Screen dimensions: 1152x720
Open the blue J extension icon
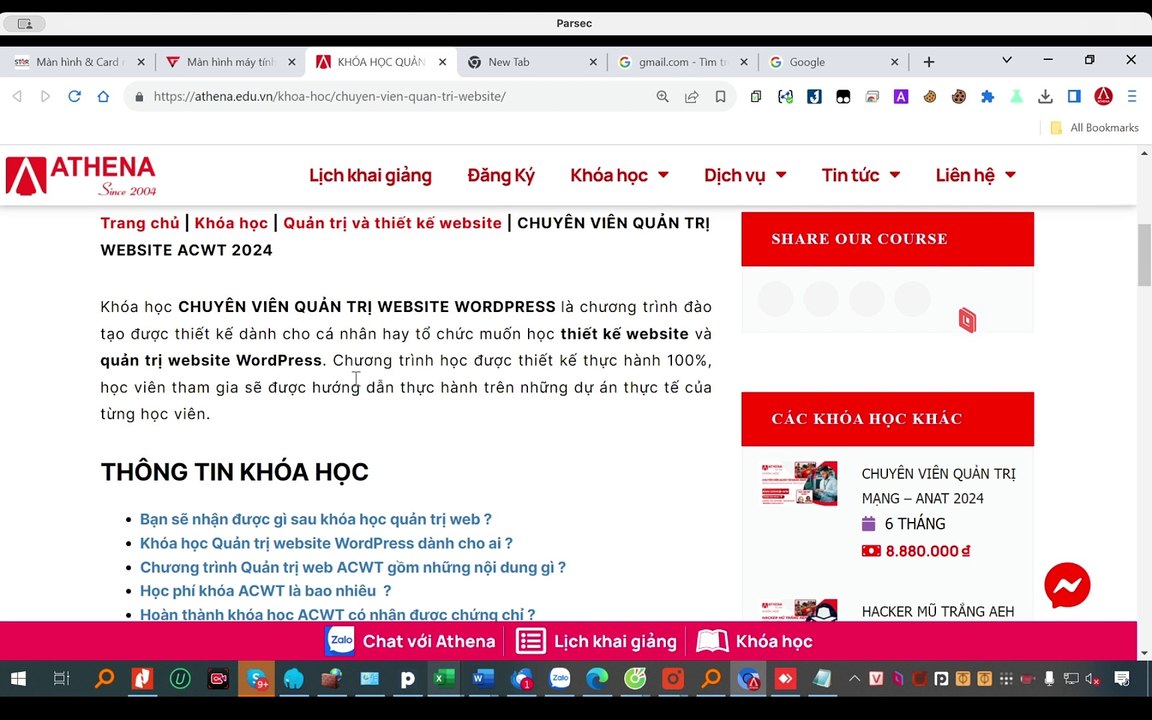pos(814,96)
